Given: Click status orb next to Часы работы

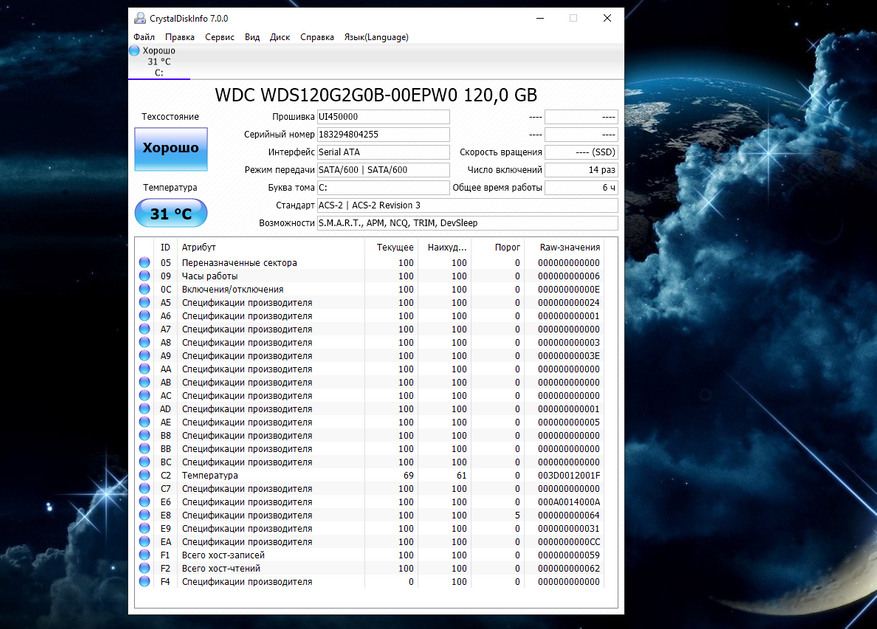Looking at the screenshot, I should tap(145, 276).
